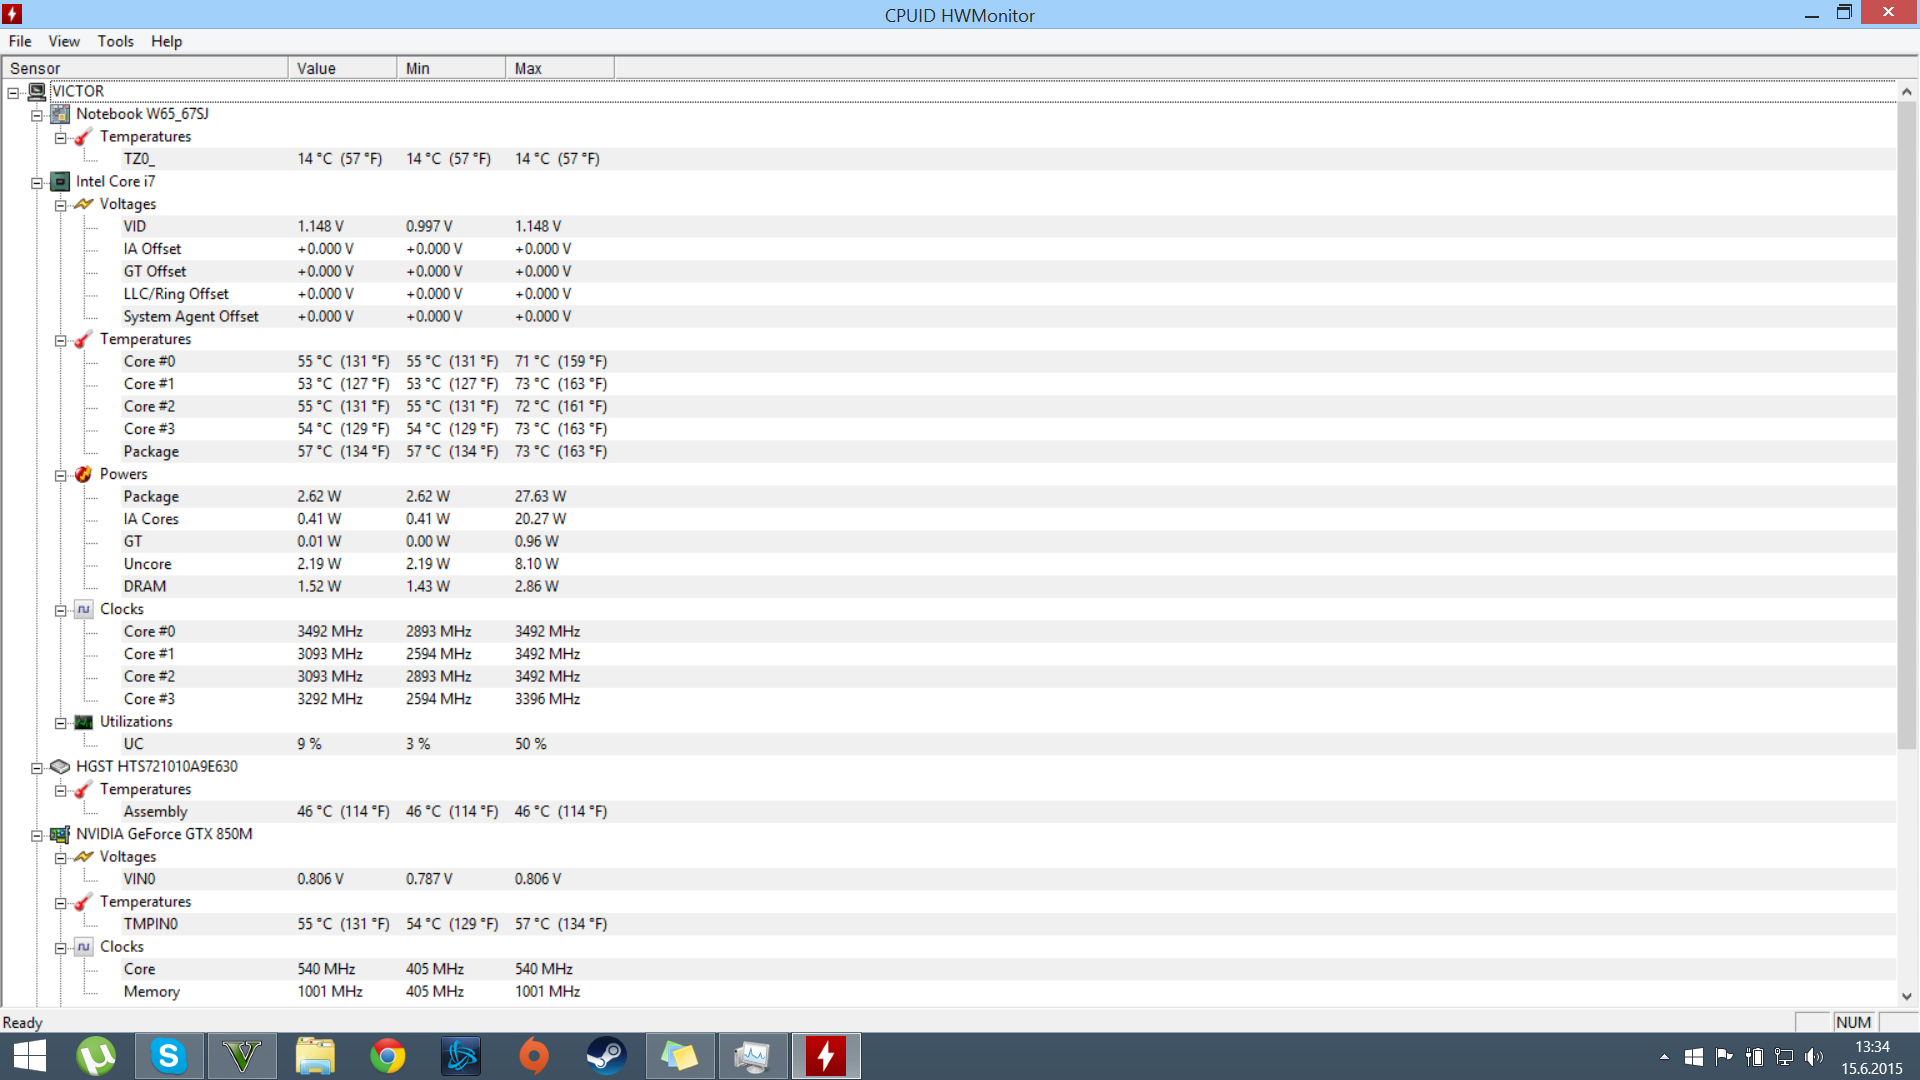Screen dimensions: 1920x1080
Task: Click the Clocks icon under NVIDIA GeForce
Action: pos(84,947)
